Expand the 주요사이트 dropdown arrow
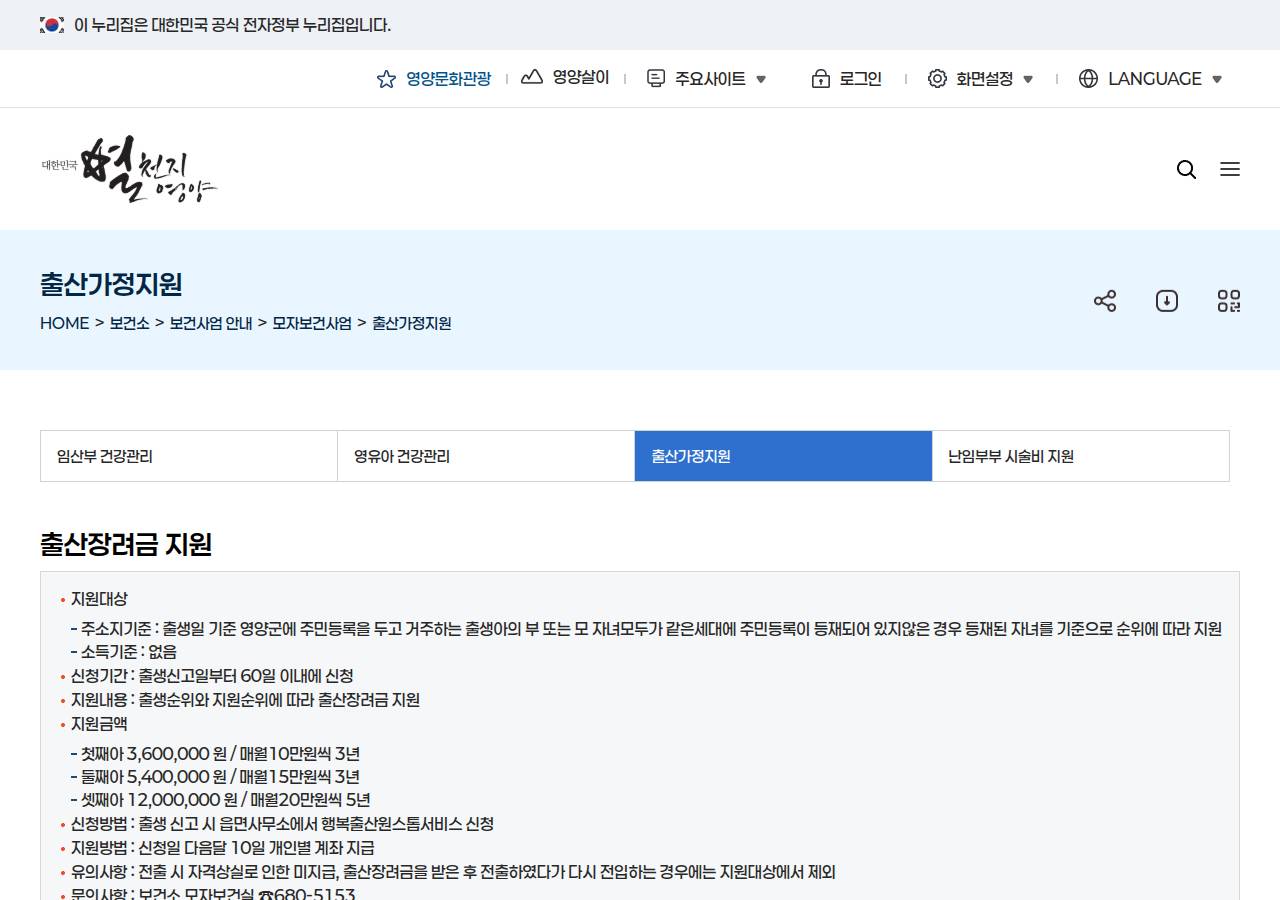The width and height of the screenshot is (1280, 900). [761, 79]
